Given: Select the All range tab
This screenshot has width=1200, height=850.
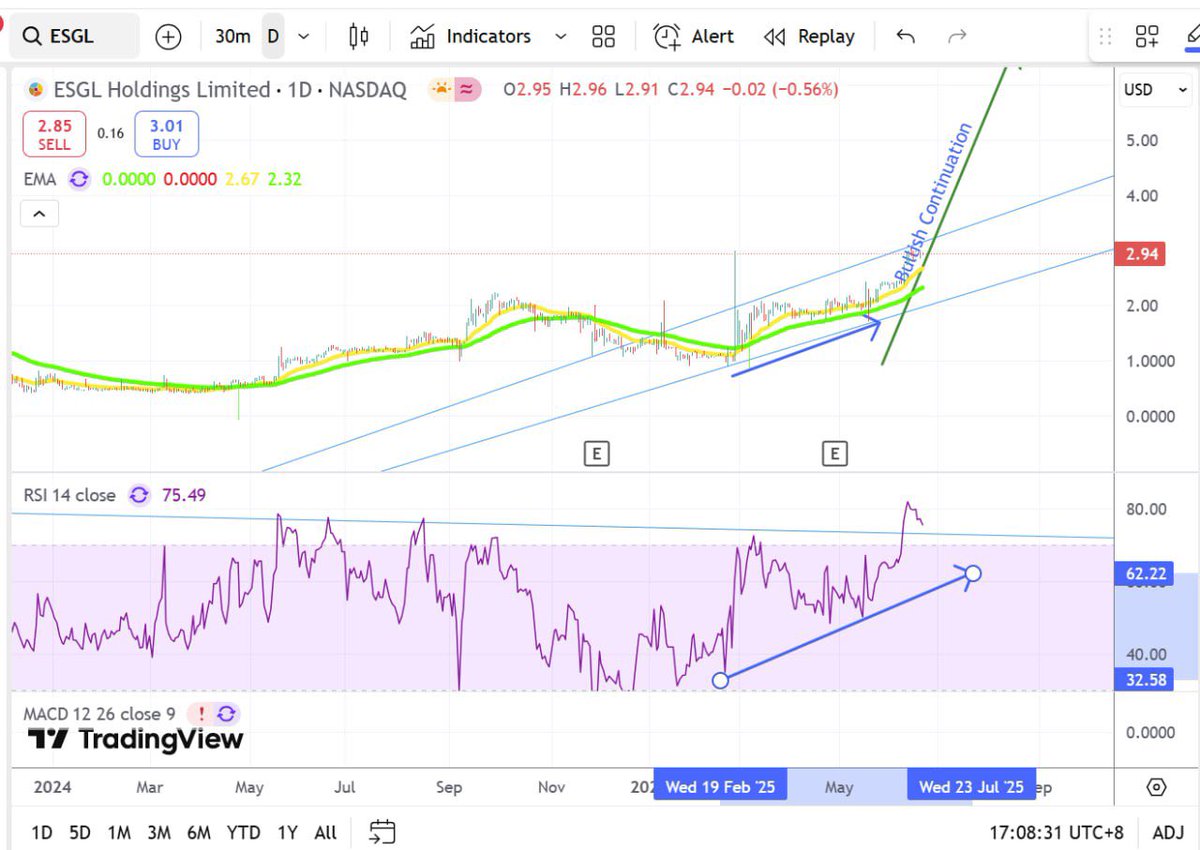Looking at the screenshot, I should (325, 832).
